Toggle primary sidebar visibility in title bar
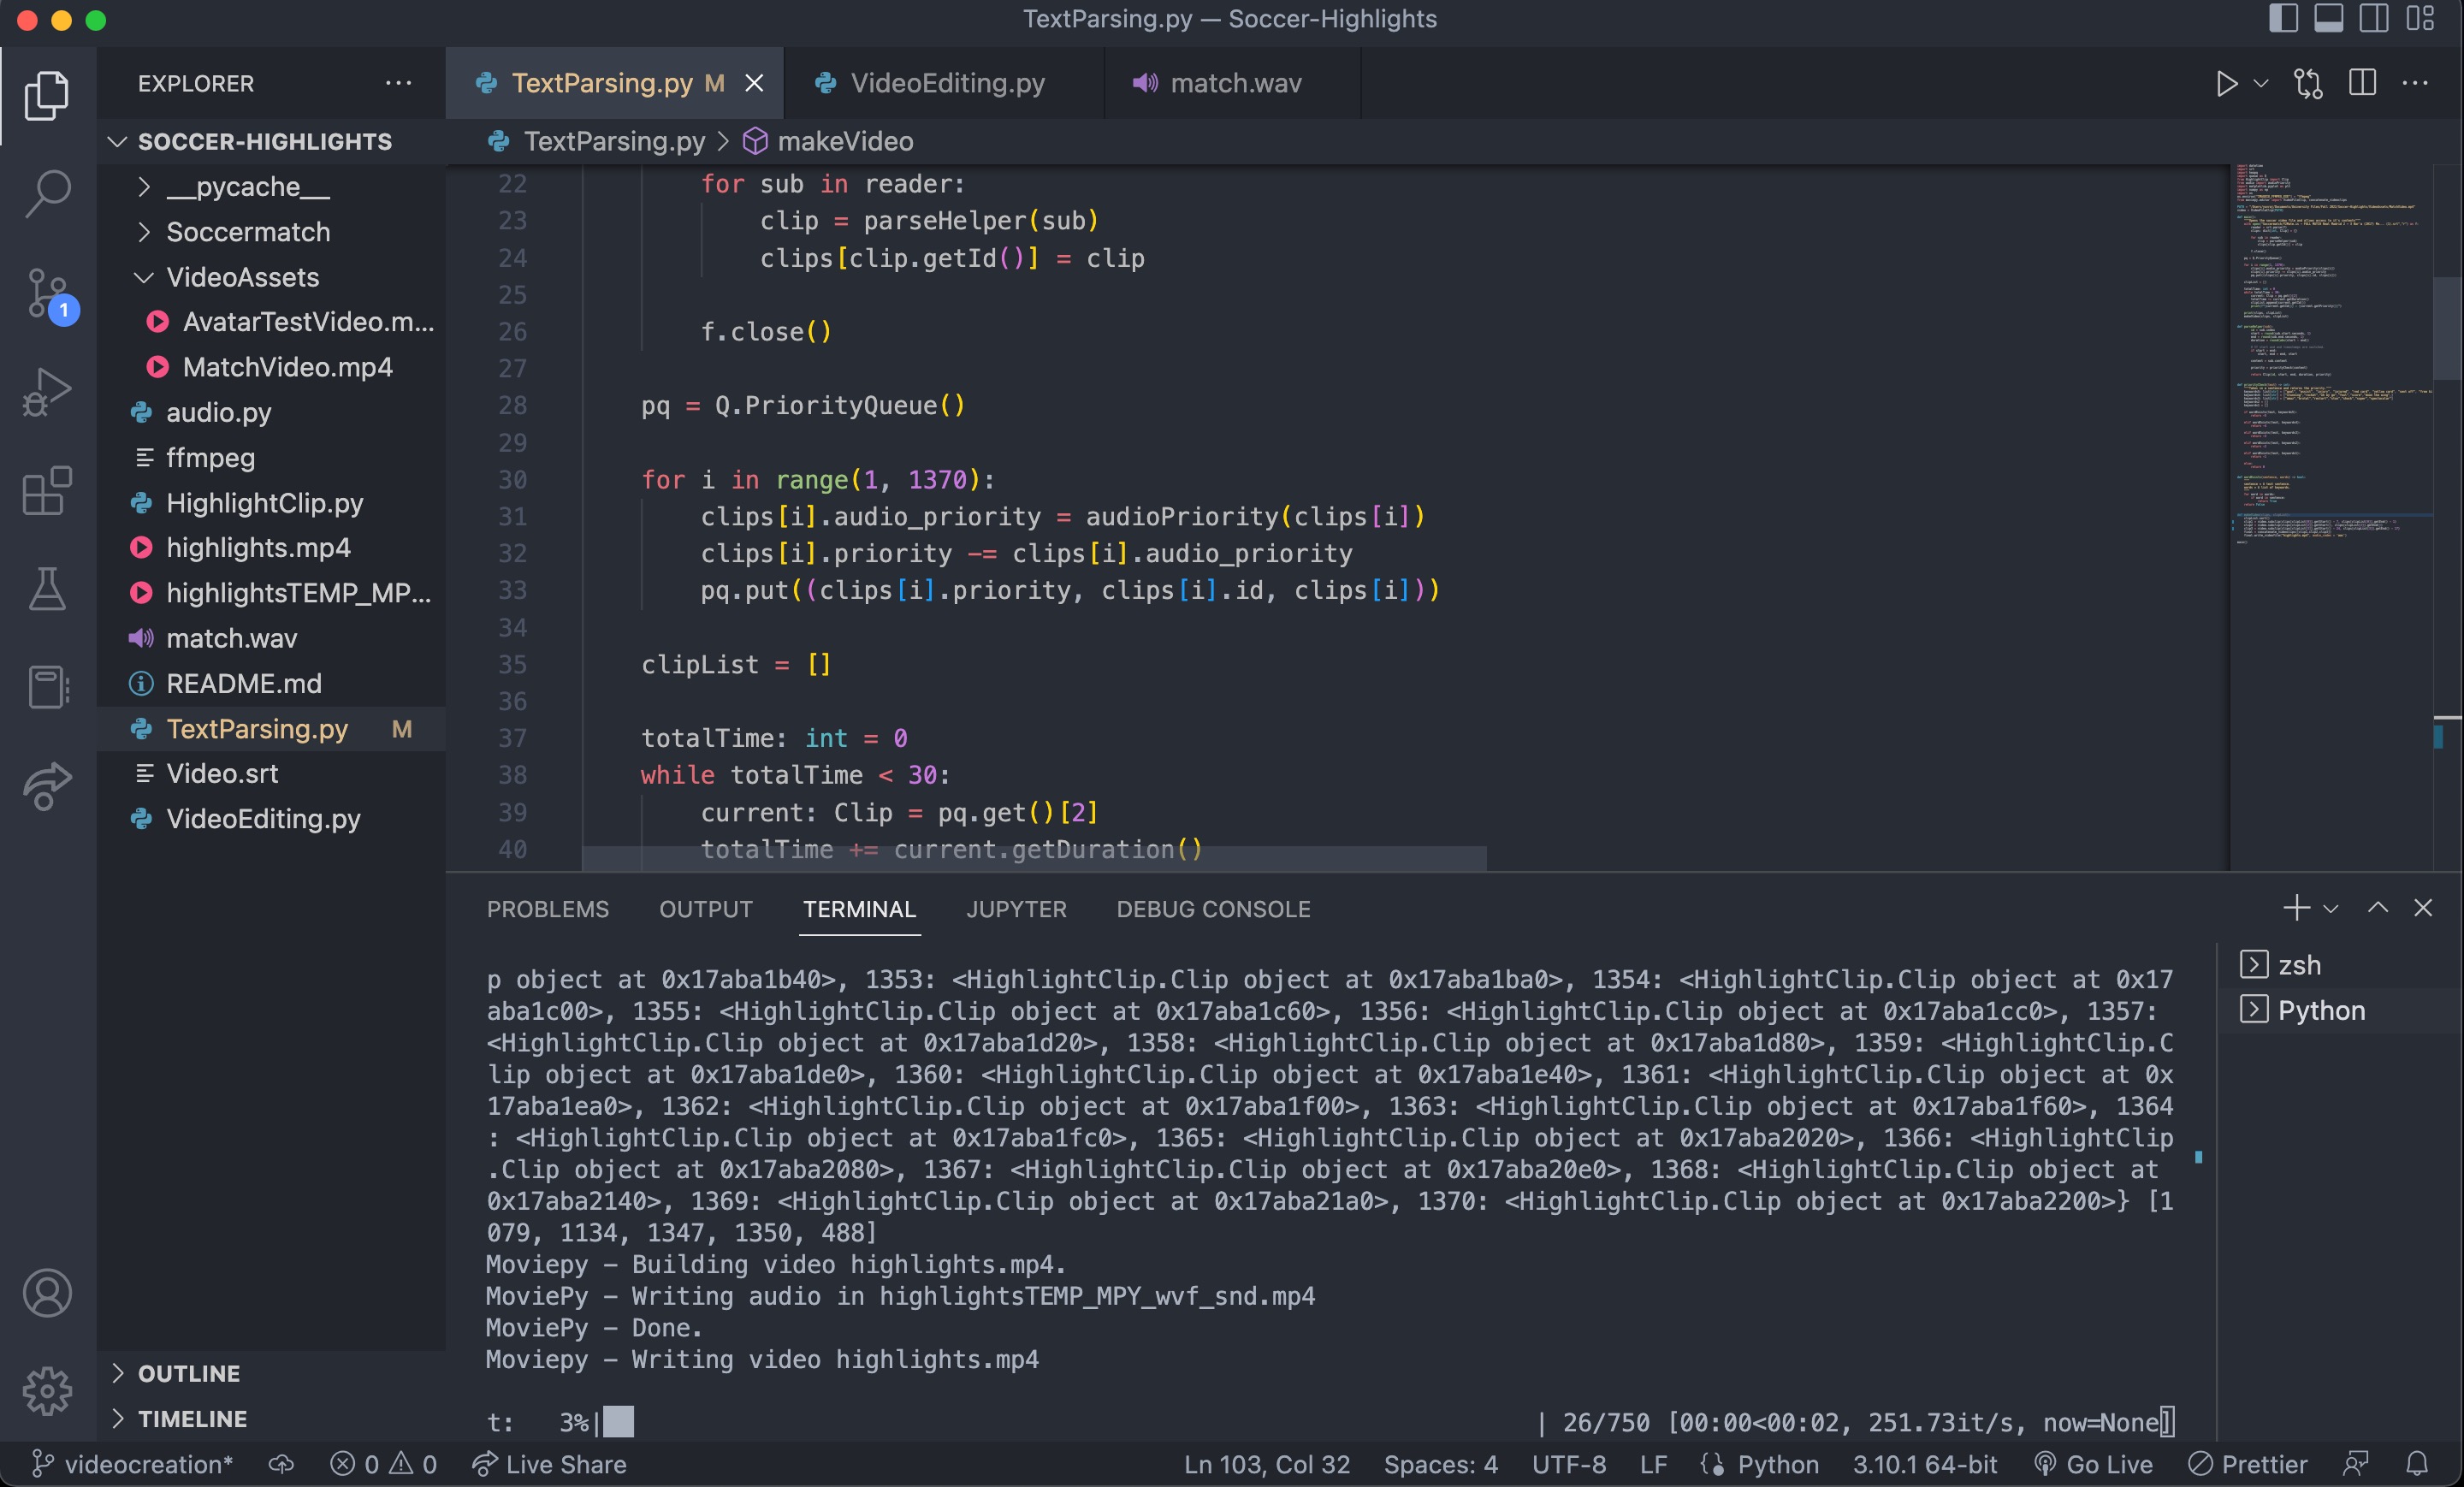 pyautogui.click(x=2284, y=19)
